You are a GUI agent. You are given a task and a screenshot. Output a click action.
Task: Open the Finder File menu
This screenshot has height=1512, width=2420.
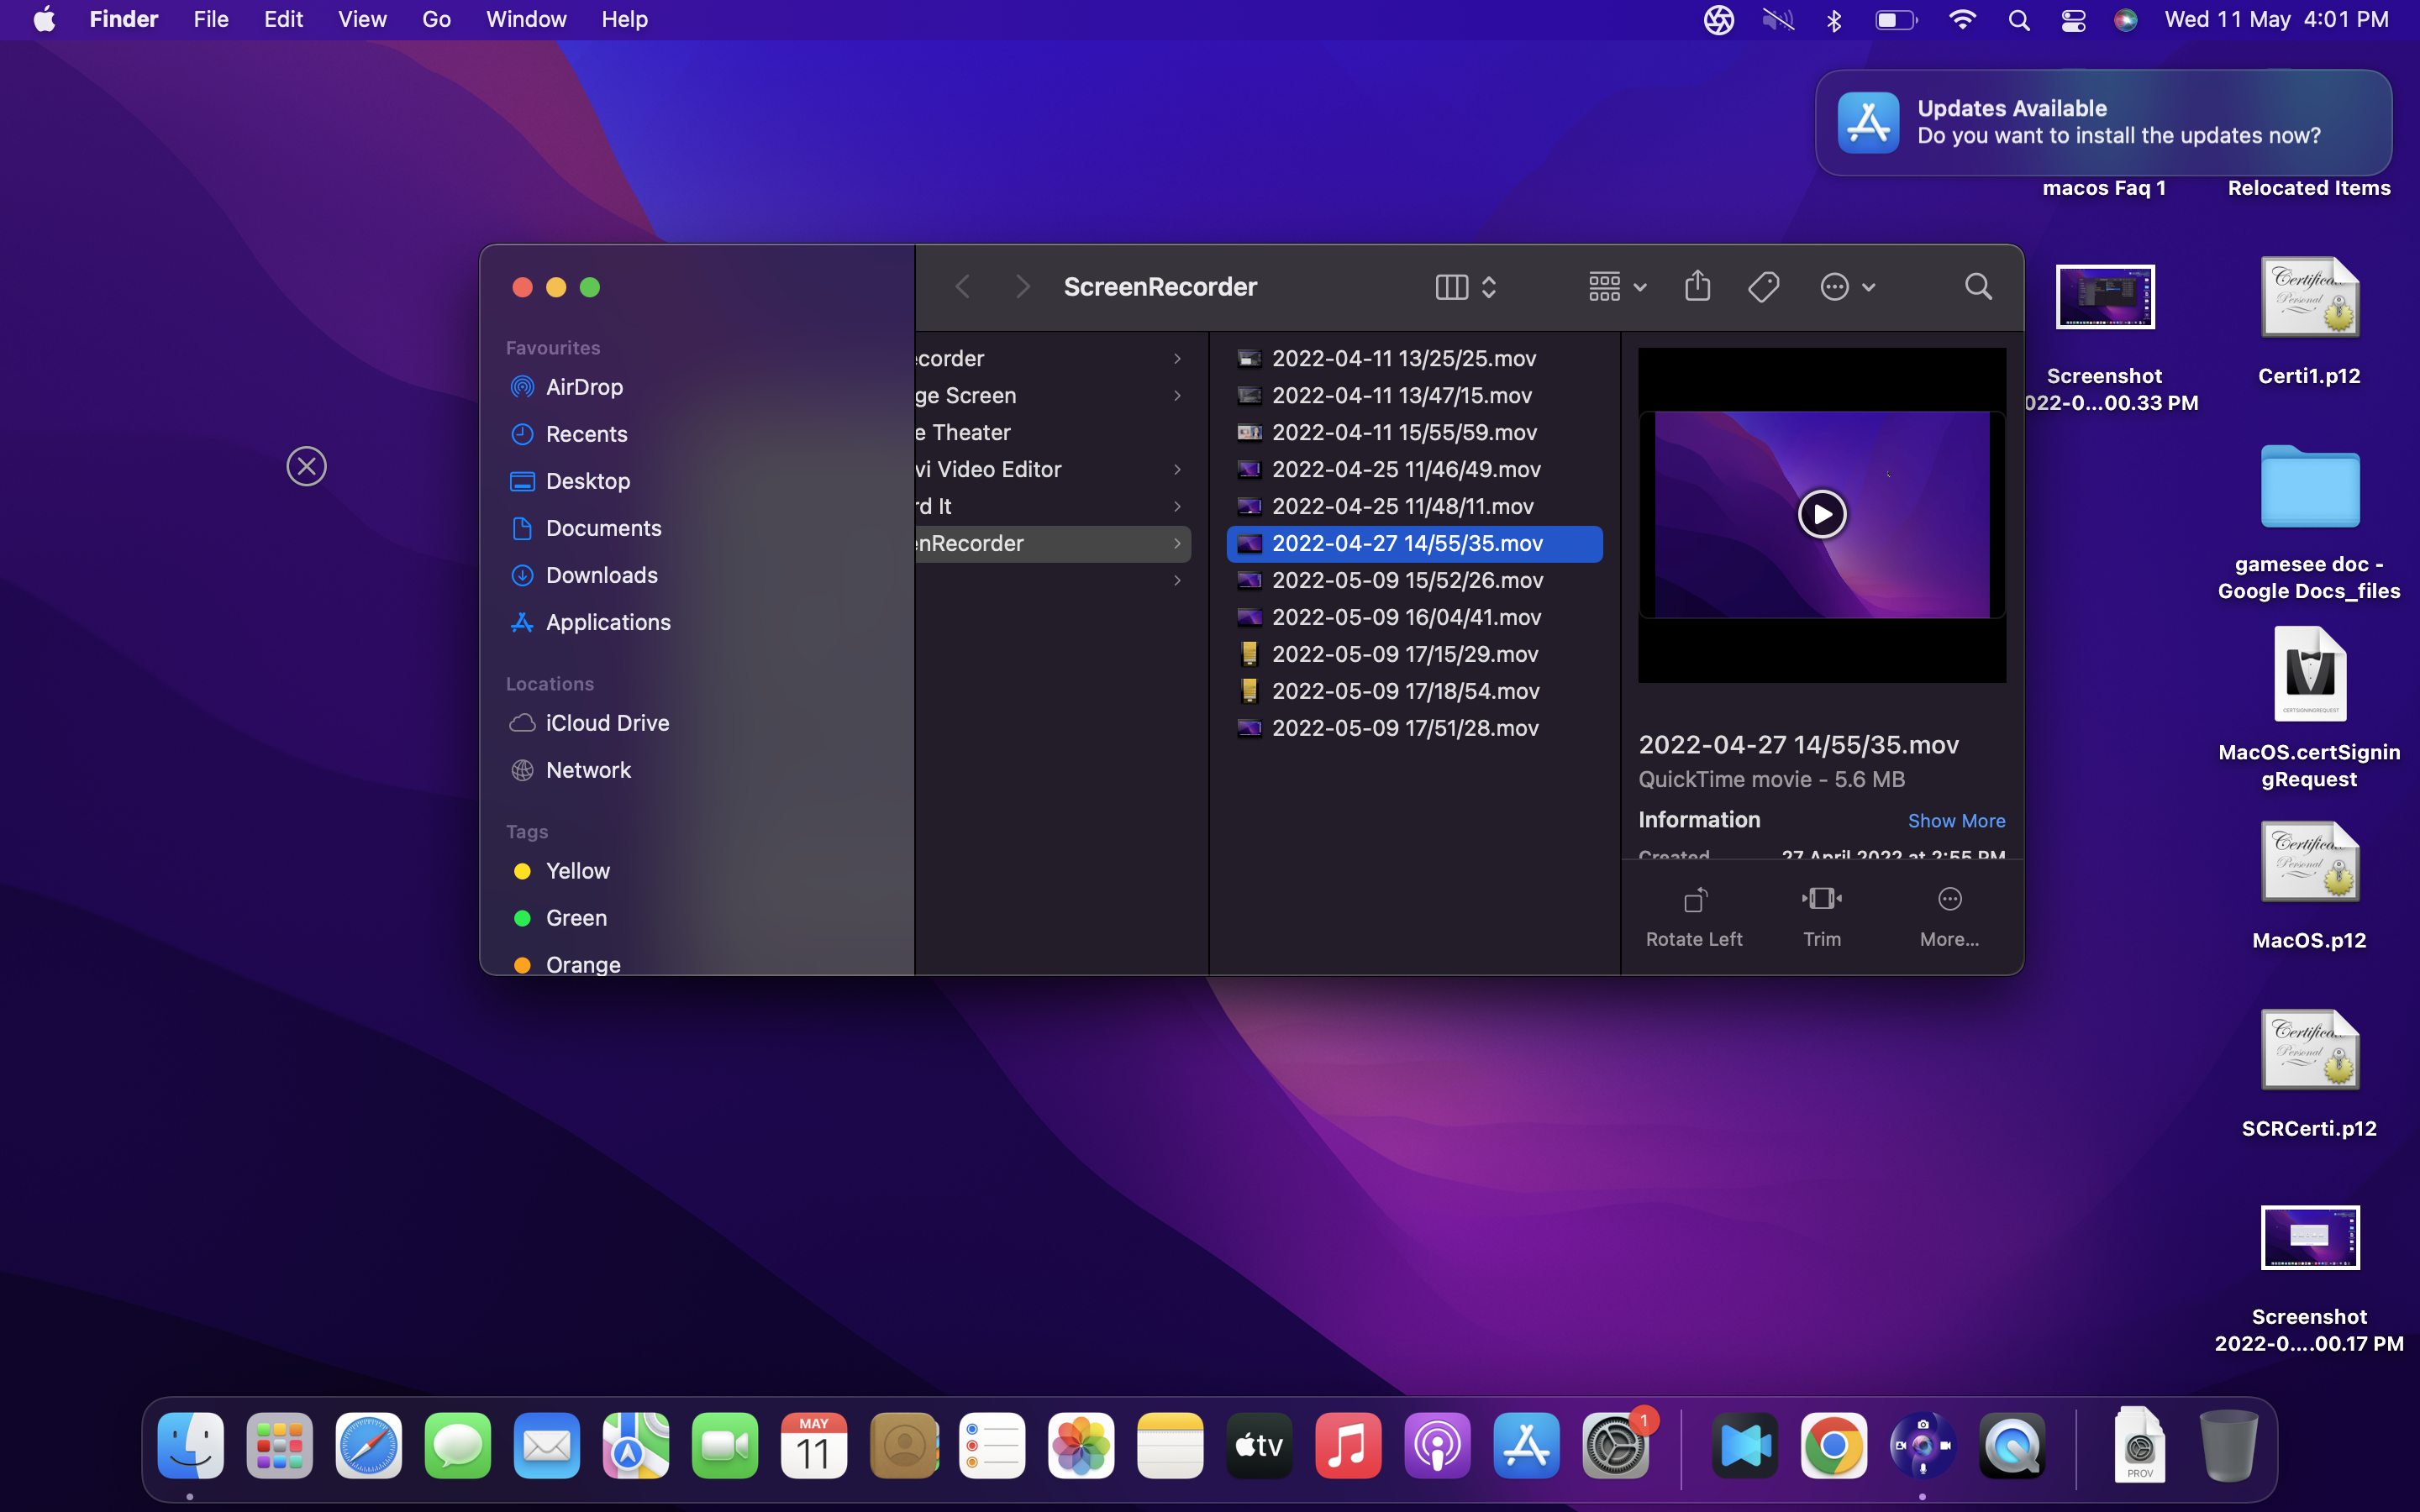208,19
